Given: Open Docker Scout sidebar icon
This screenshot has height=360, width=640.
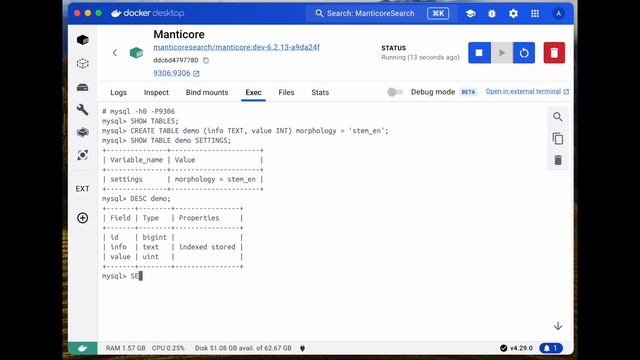Looking at the screenshot, I should (82, 155).
